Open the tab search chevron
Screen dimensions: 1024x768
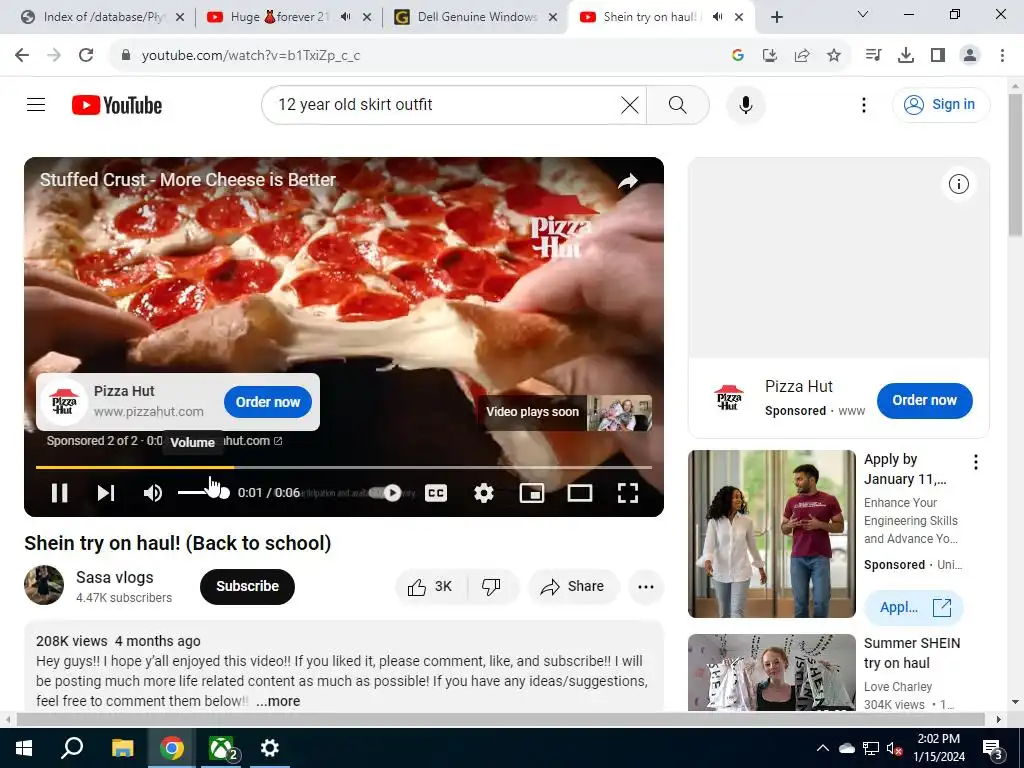click(x=863, y=14)
